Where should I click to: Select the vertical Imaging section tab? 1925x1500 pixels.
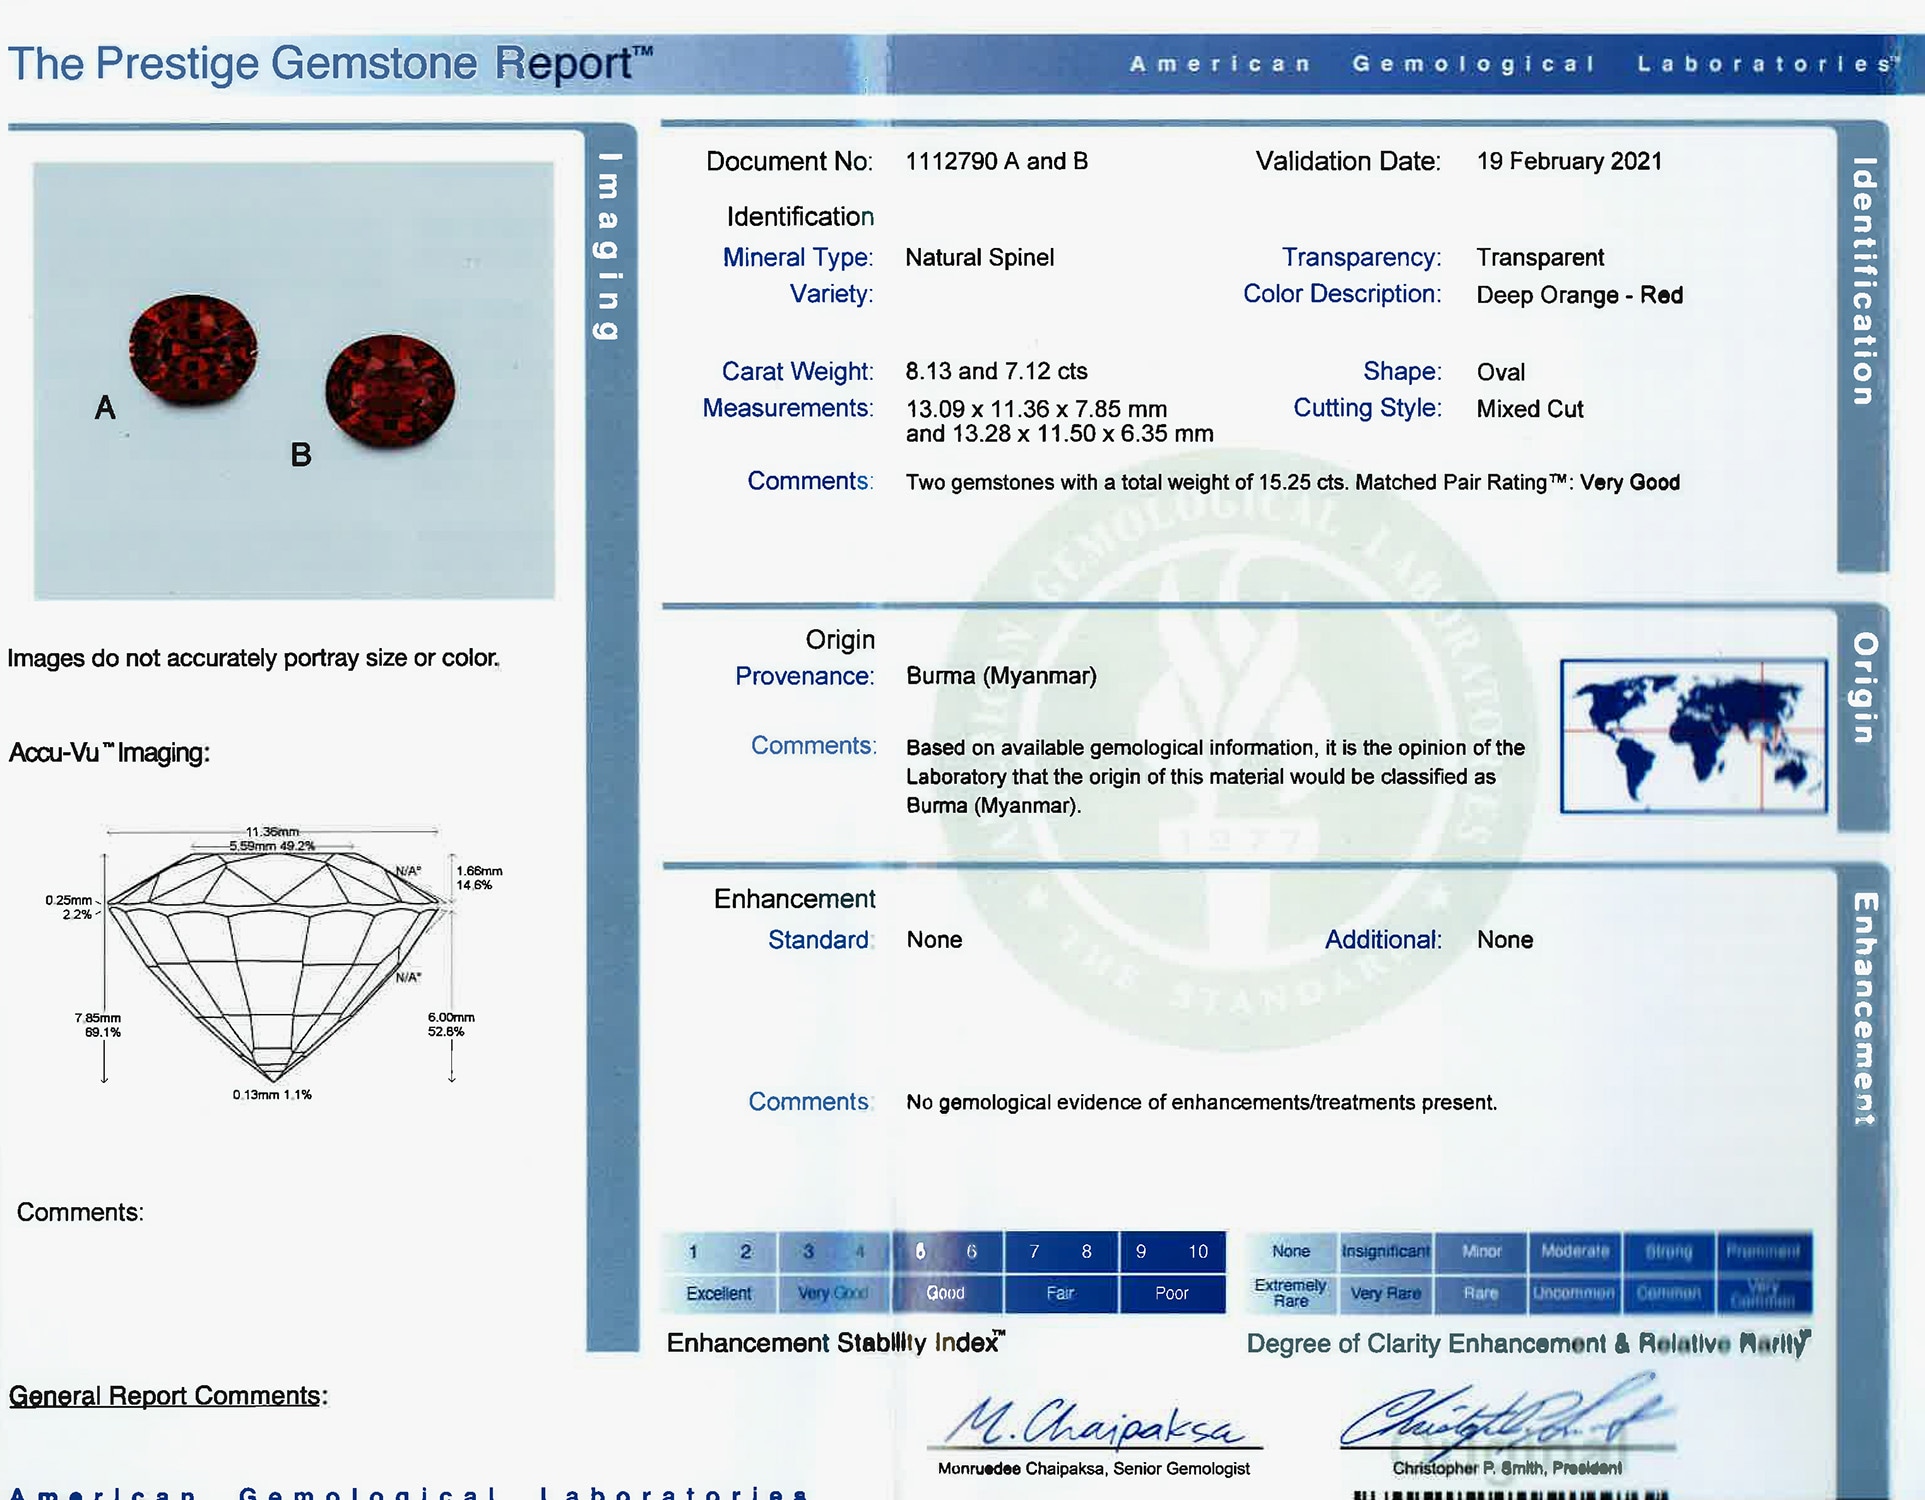(x=608, y=246)
